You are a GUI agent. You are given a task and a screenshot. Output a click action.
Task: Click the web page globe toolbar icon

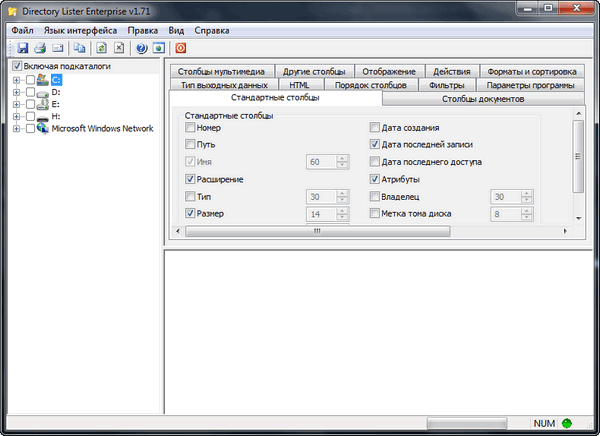click(159, 48)
